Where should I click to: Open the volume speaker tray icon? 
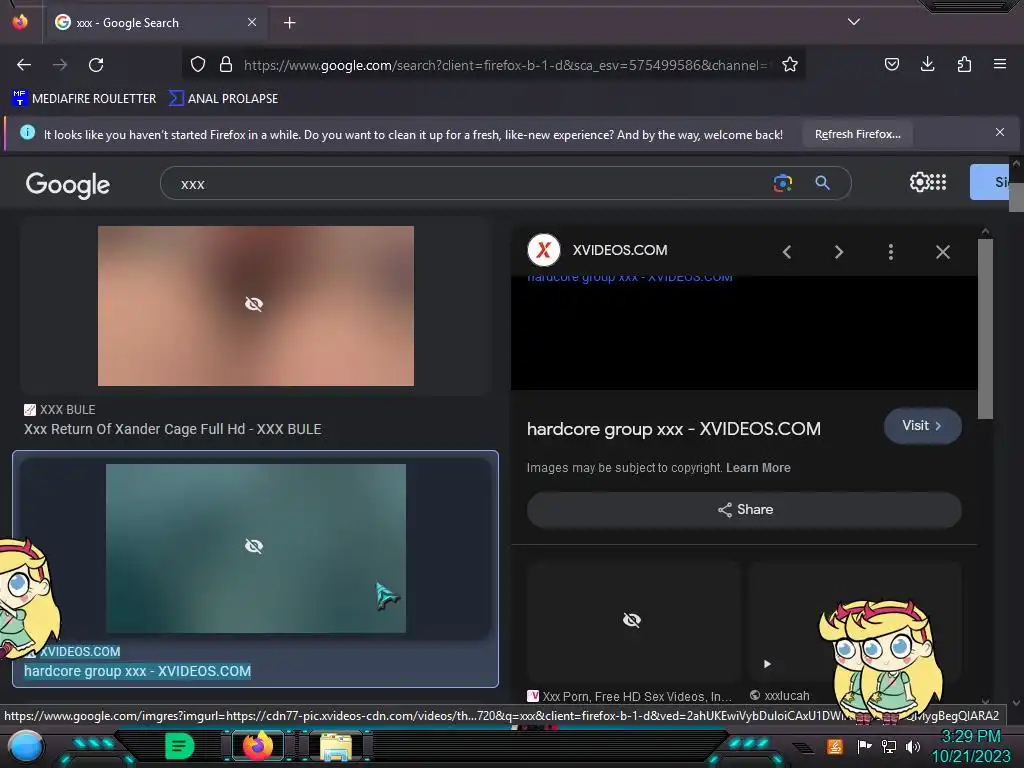(x=913, y=746)
